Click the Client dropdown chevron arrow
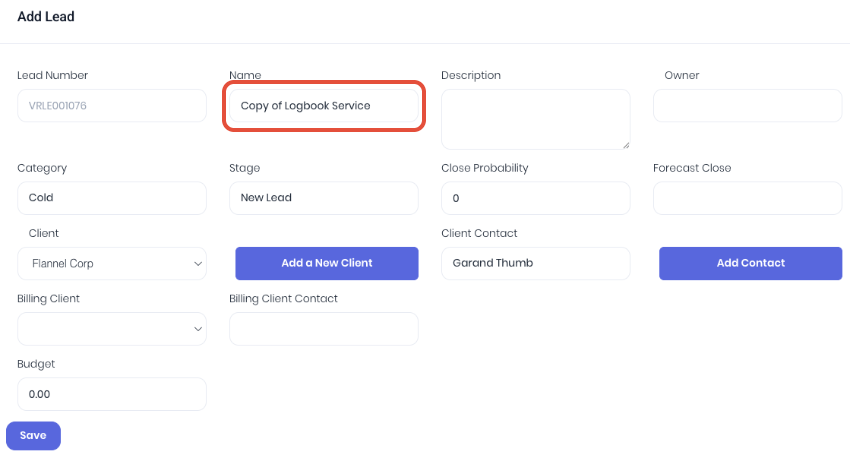Image resolution: width=850 pixels, height=461 pixels. 198,264
